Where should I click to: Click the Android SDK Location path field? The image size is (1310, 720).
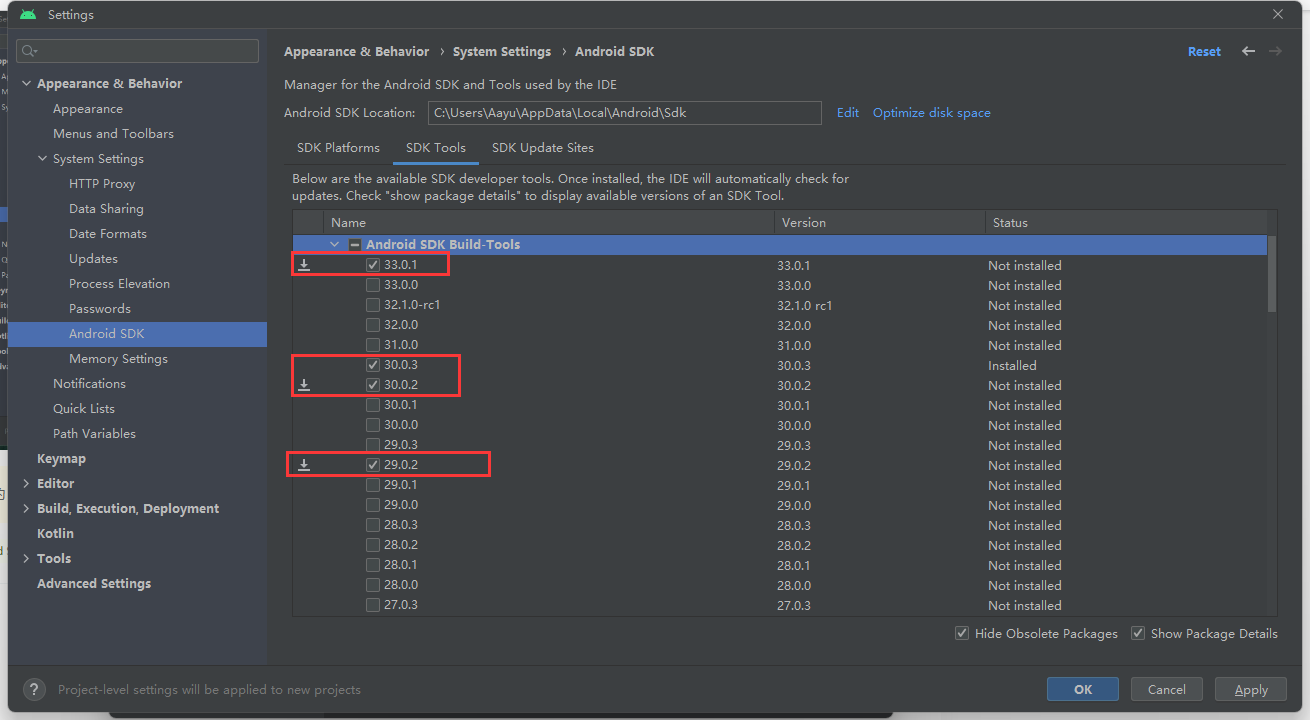[624, 113]
